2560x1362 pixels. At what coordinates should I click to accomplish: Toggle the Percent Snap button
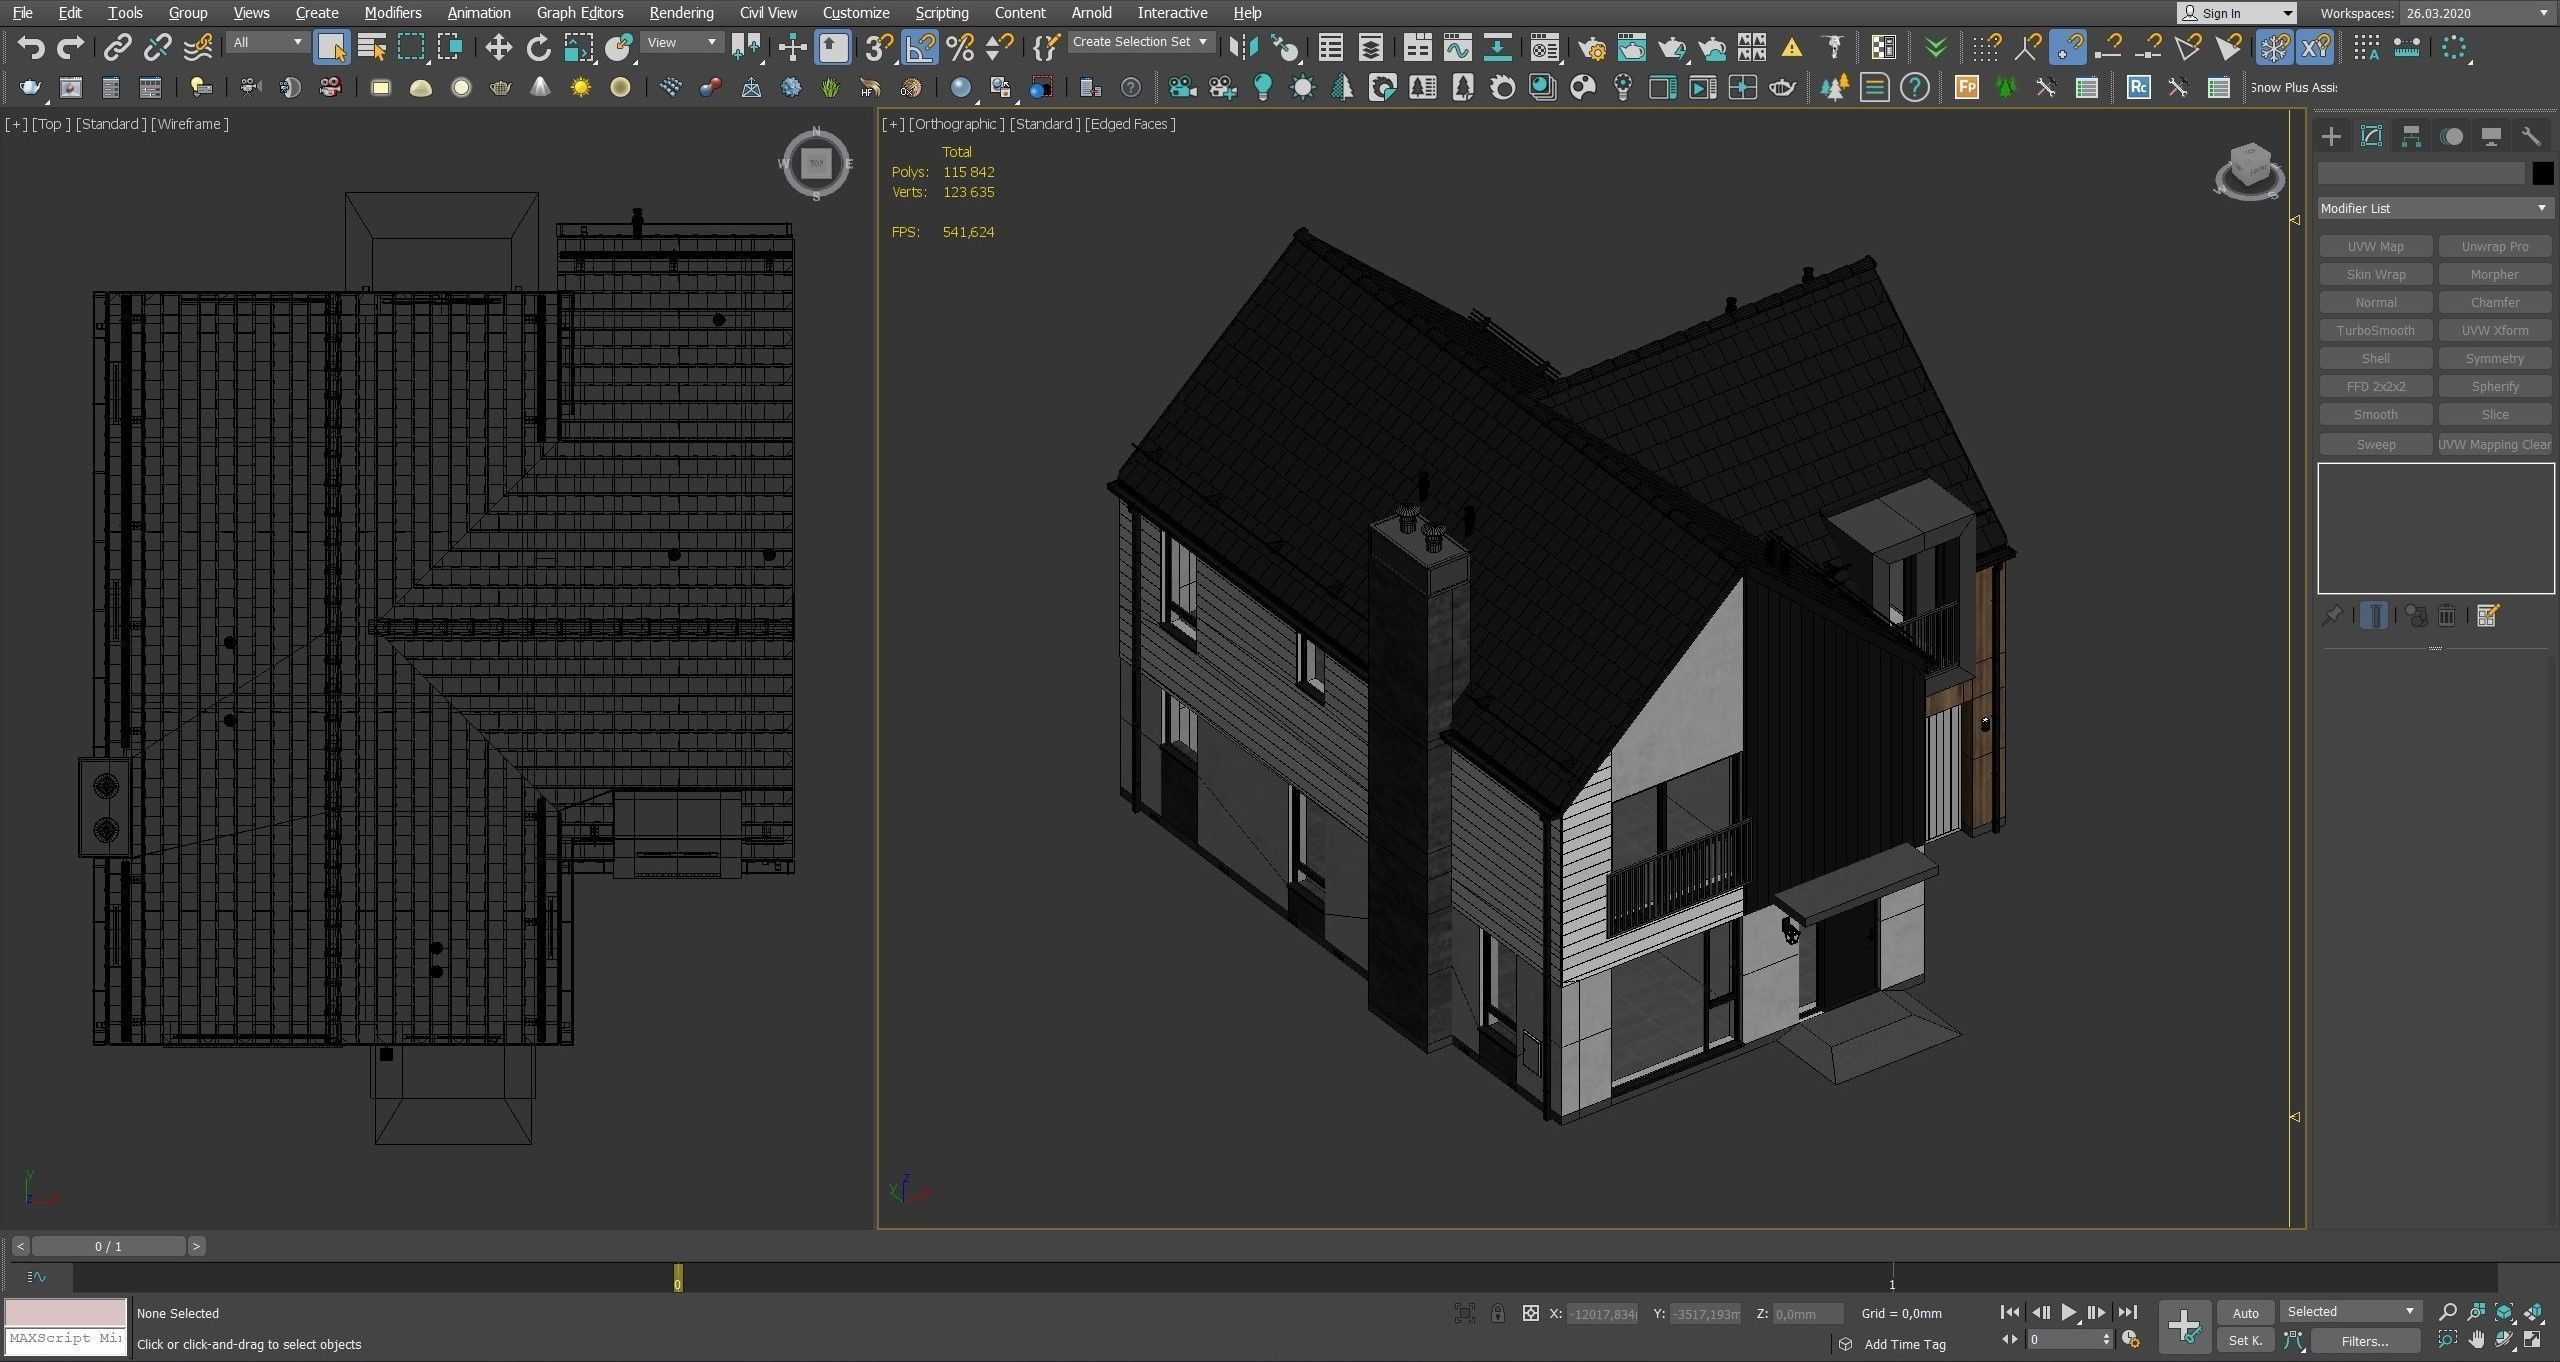click(x=960, y=47)
